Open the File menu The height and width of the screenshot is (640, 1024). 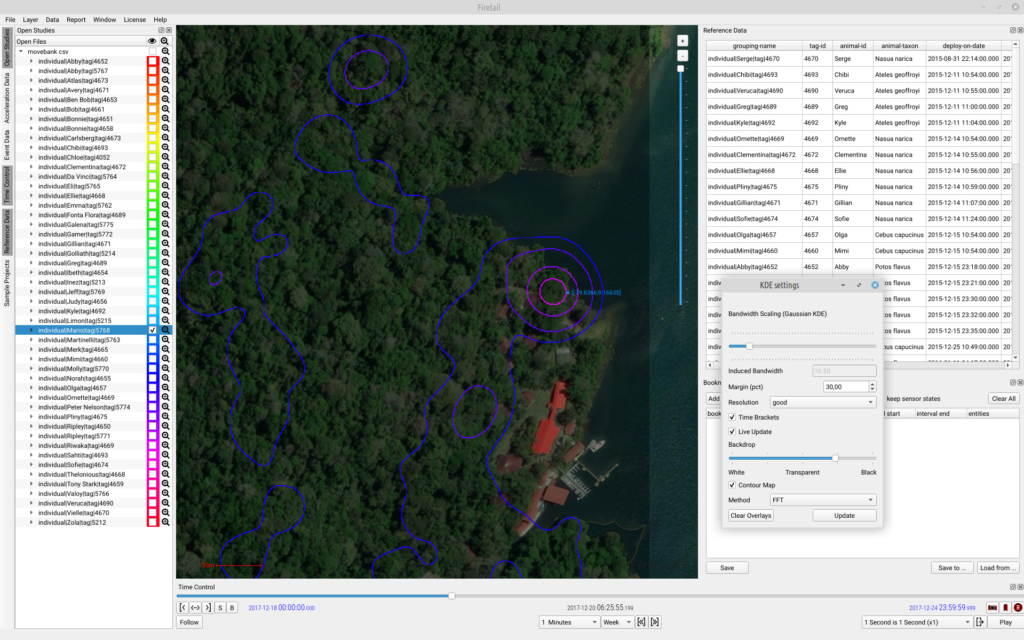click(x=10, y=20)
